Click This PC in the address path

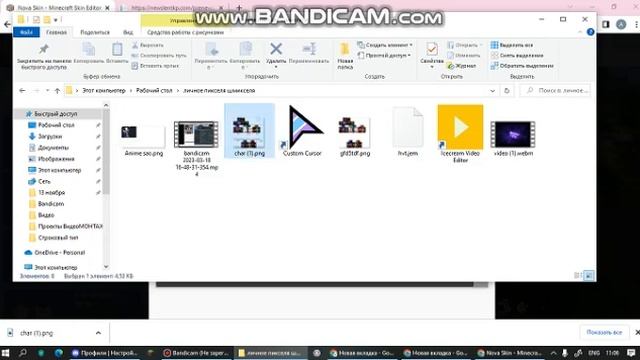click(104, 91)
